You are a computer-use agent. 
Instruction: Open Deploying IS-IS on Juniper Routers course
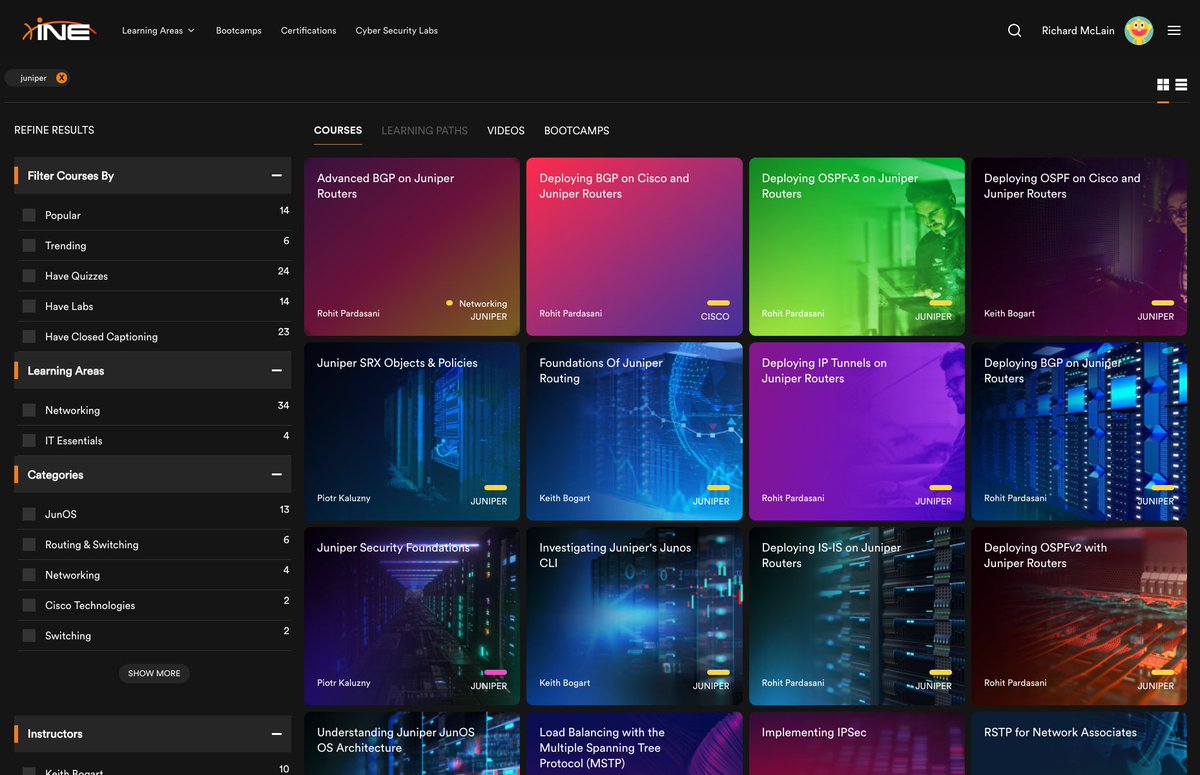857,617
